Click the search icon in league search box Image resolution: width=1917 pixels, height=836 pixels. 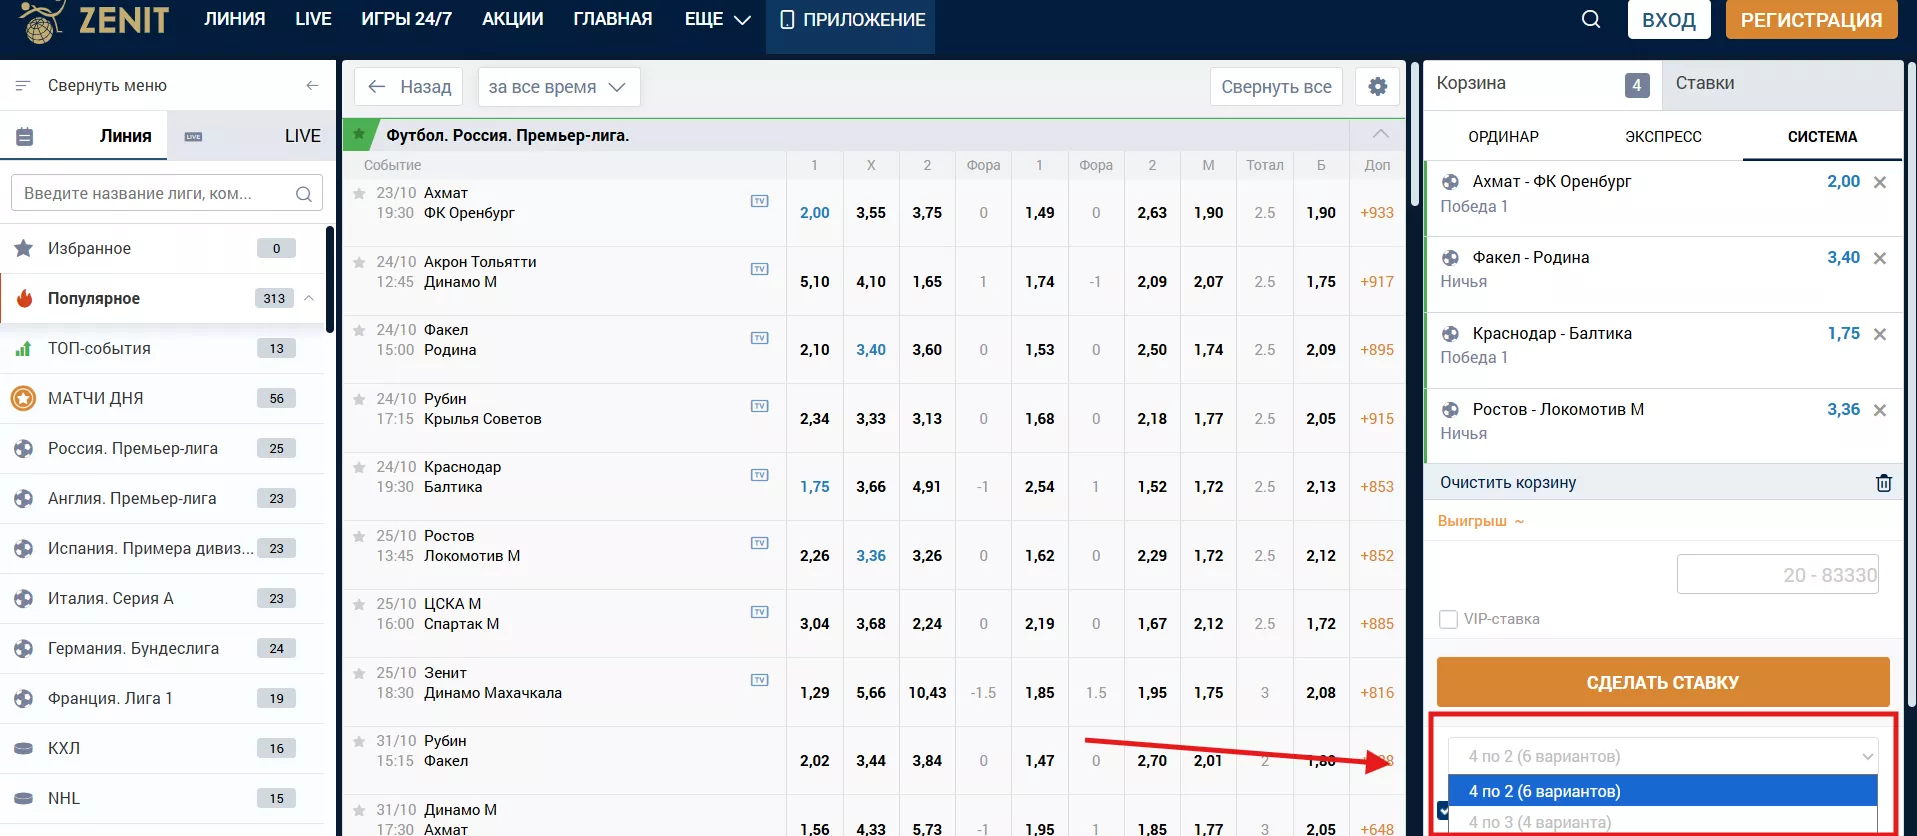304,194
